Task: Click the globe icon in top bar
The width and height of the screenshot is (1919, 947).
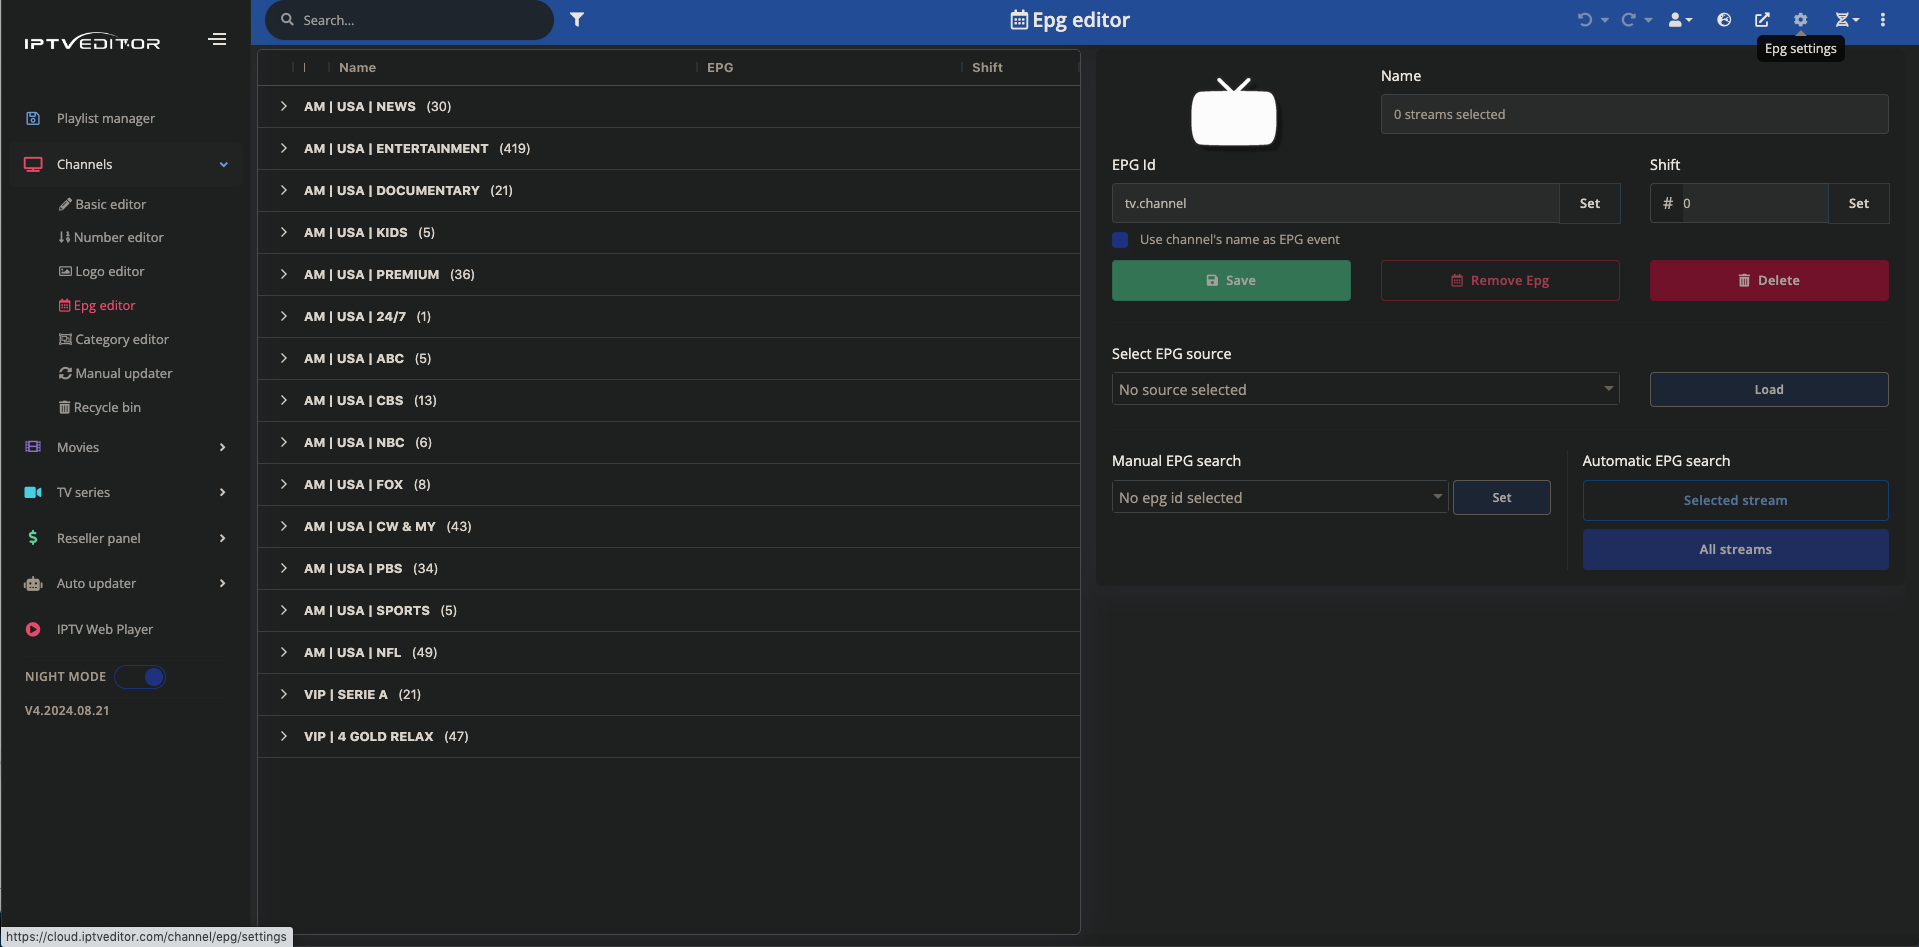Action: tap(1724, 20)
